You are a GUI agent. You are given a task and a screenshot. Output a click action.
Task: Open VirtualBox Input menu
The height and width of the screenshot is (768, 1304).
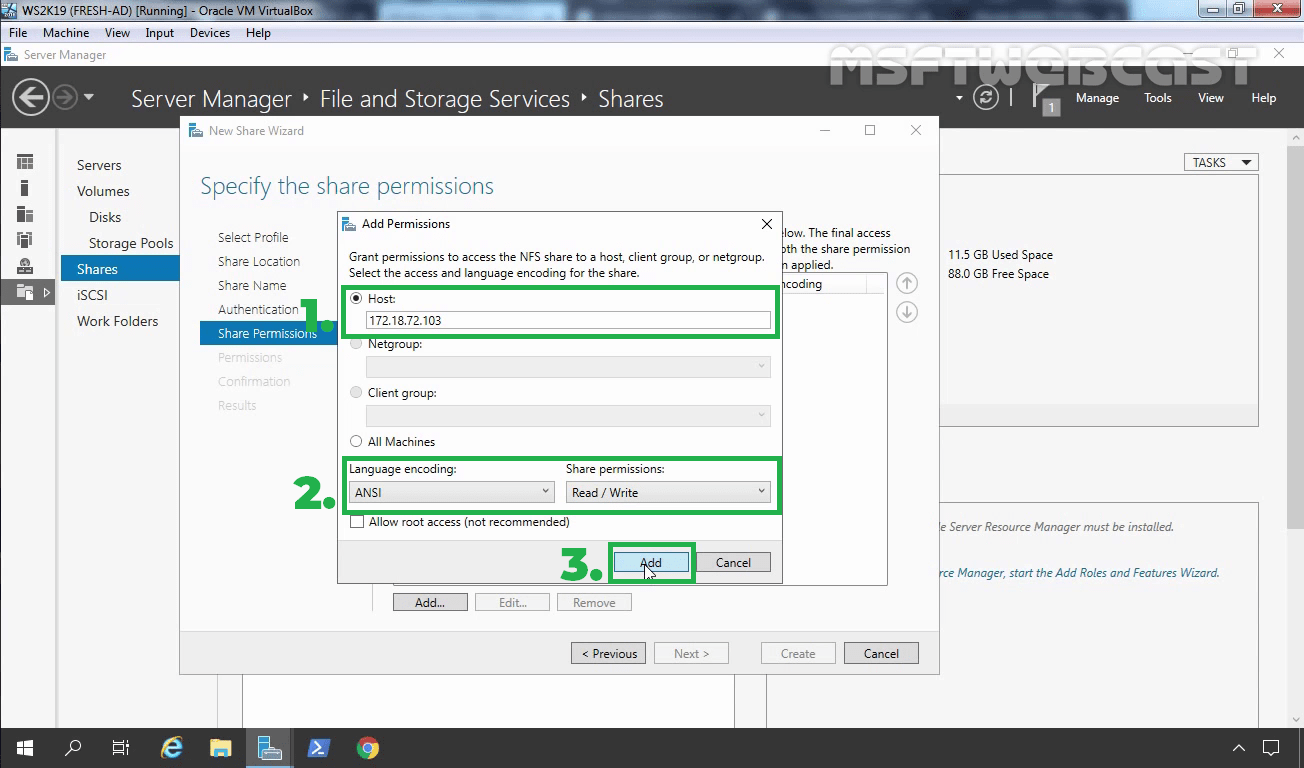click(x=159, y=33)
